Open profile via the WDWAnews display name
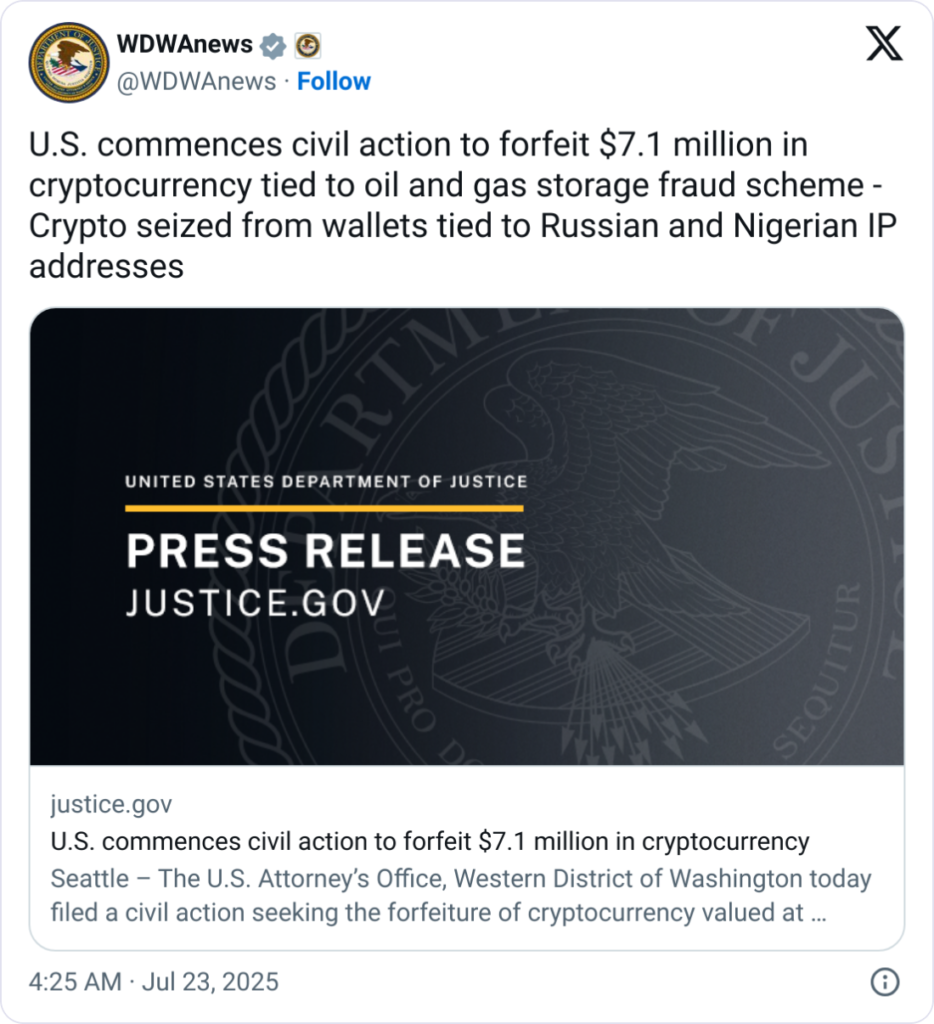 (184, 43)
